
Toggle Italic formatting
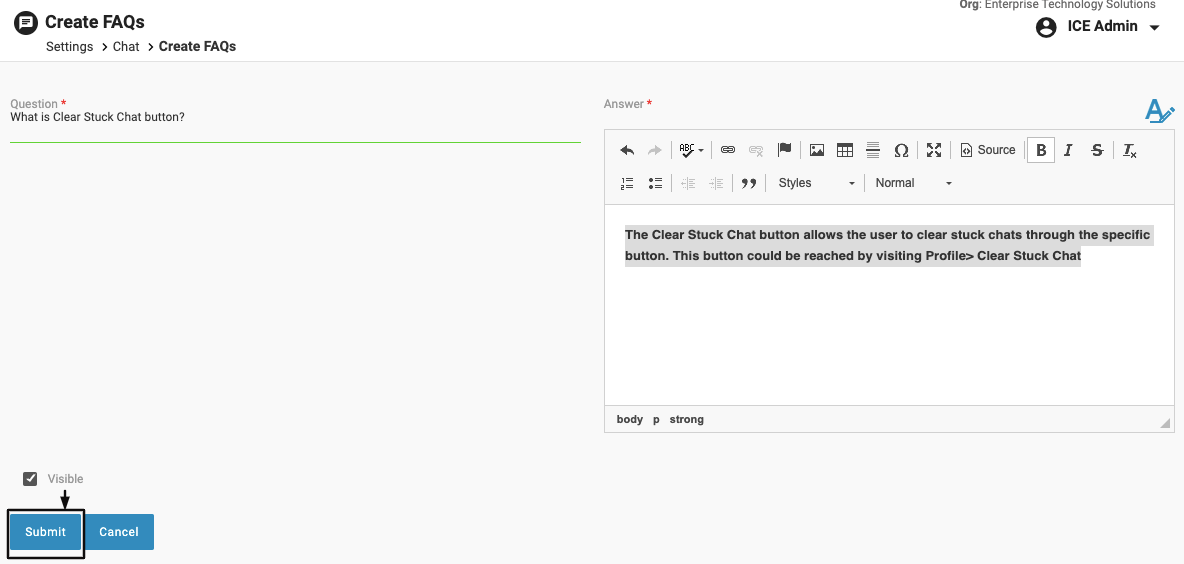(1068, 150)
